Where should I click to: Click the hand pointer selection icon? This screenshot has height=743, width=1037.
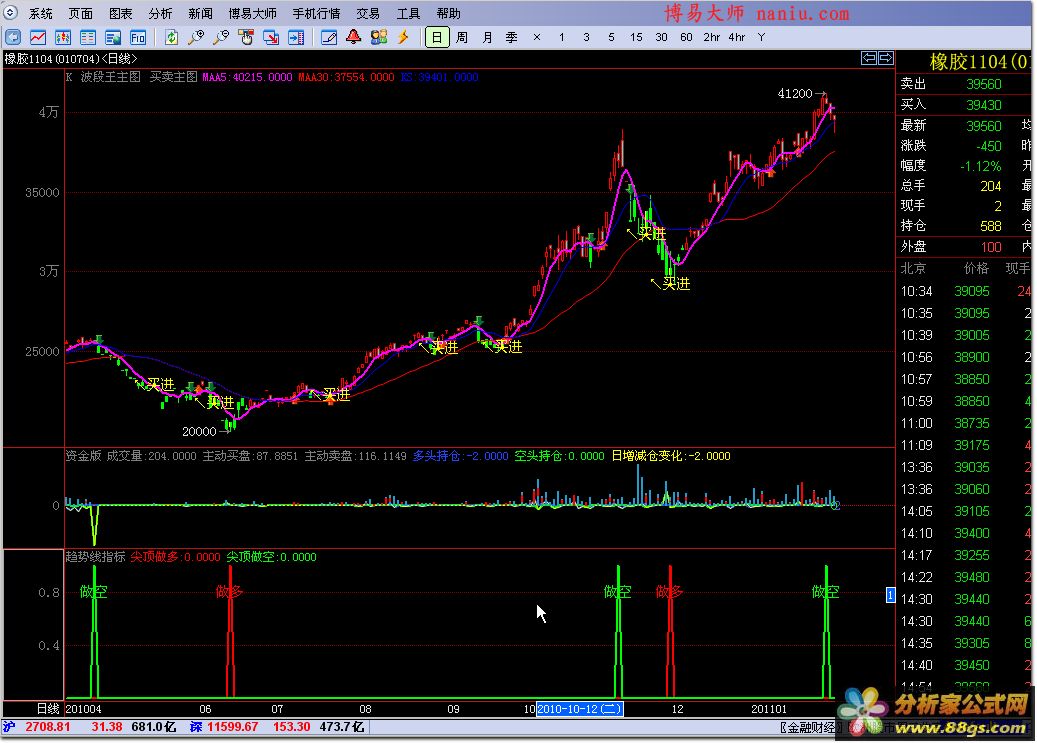pos(246,38)
